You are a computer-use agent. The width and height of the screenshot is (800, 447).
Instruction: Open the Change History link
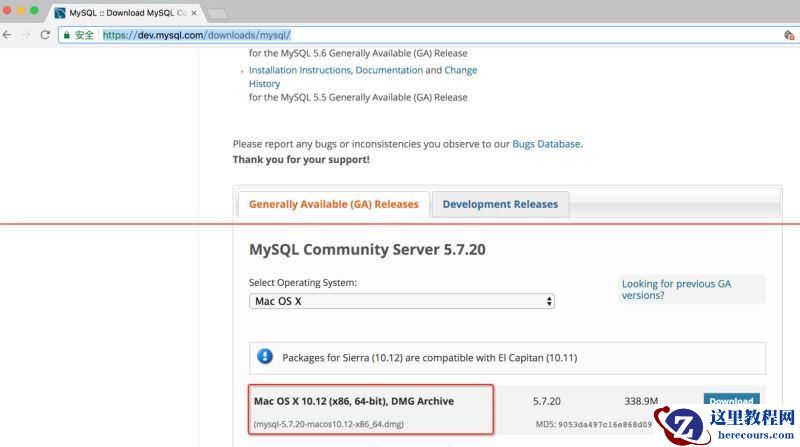point(461,71)
